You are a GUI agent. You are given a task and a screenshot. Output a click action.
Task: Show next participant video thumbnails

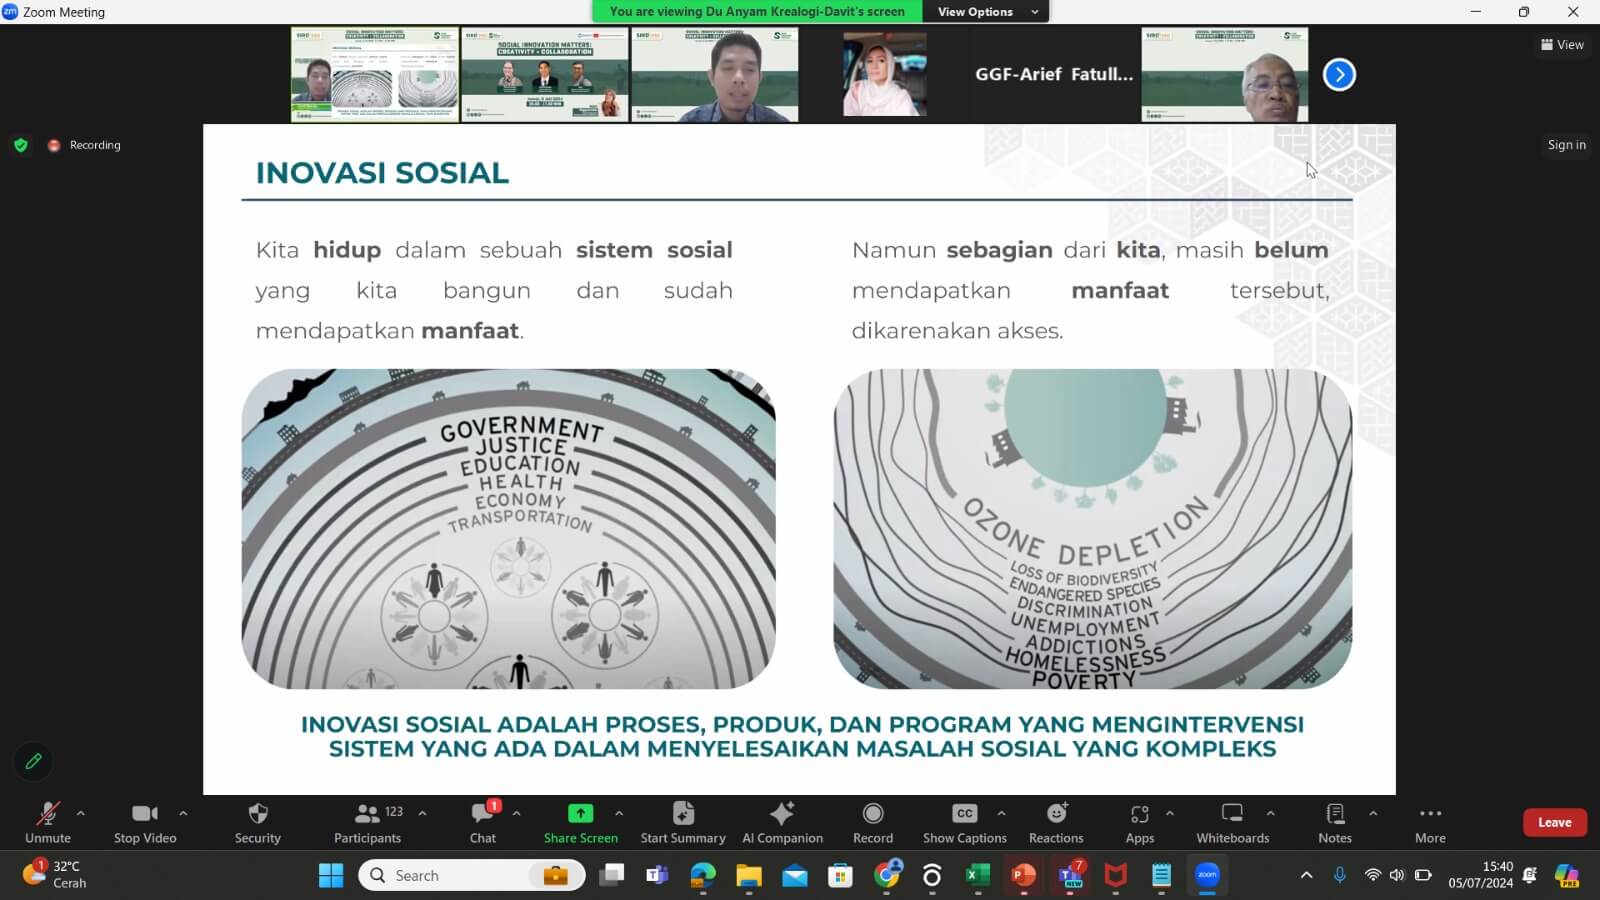[1339, 75]
